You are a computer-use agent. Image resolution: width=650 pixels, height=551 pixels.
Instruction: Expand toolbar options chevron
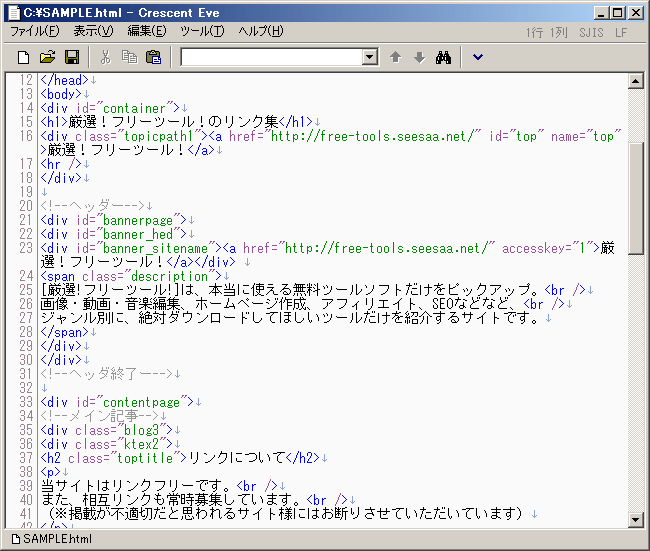[478, 57]
